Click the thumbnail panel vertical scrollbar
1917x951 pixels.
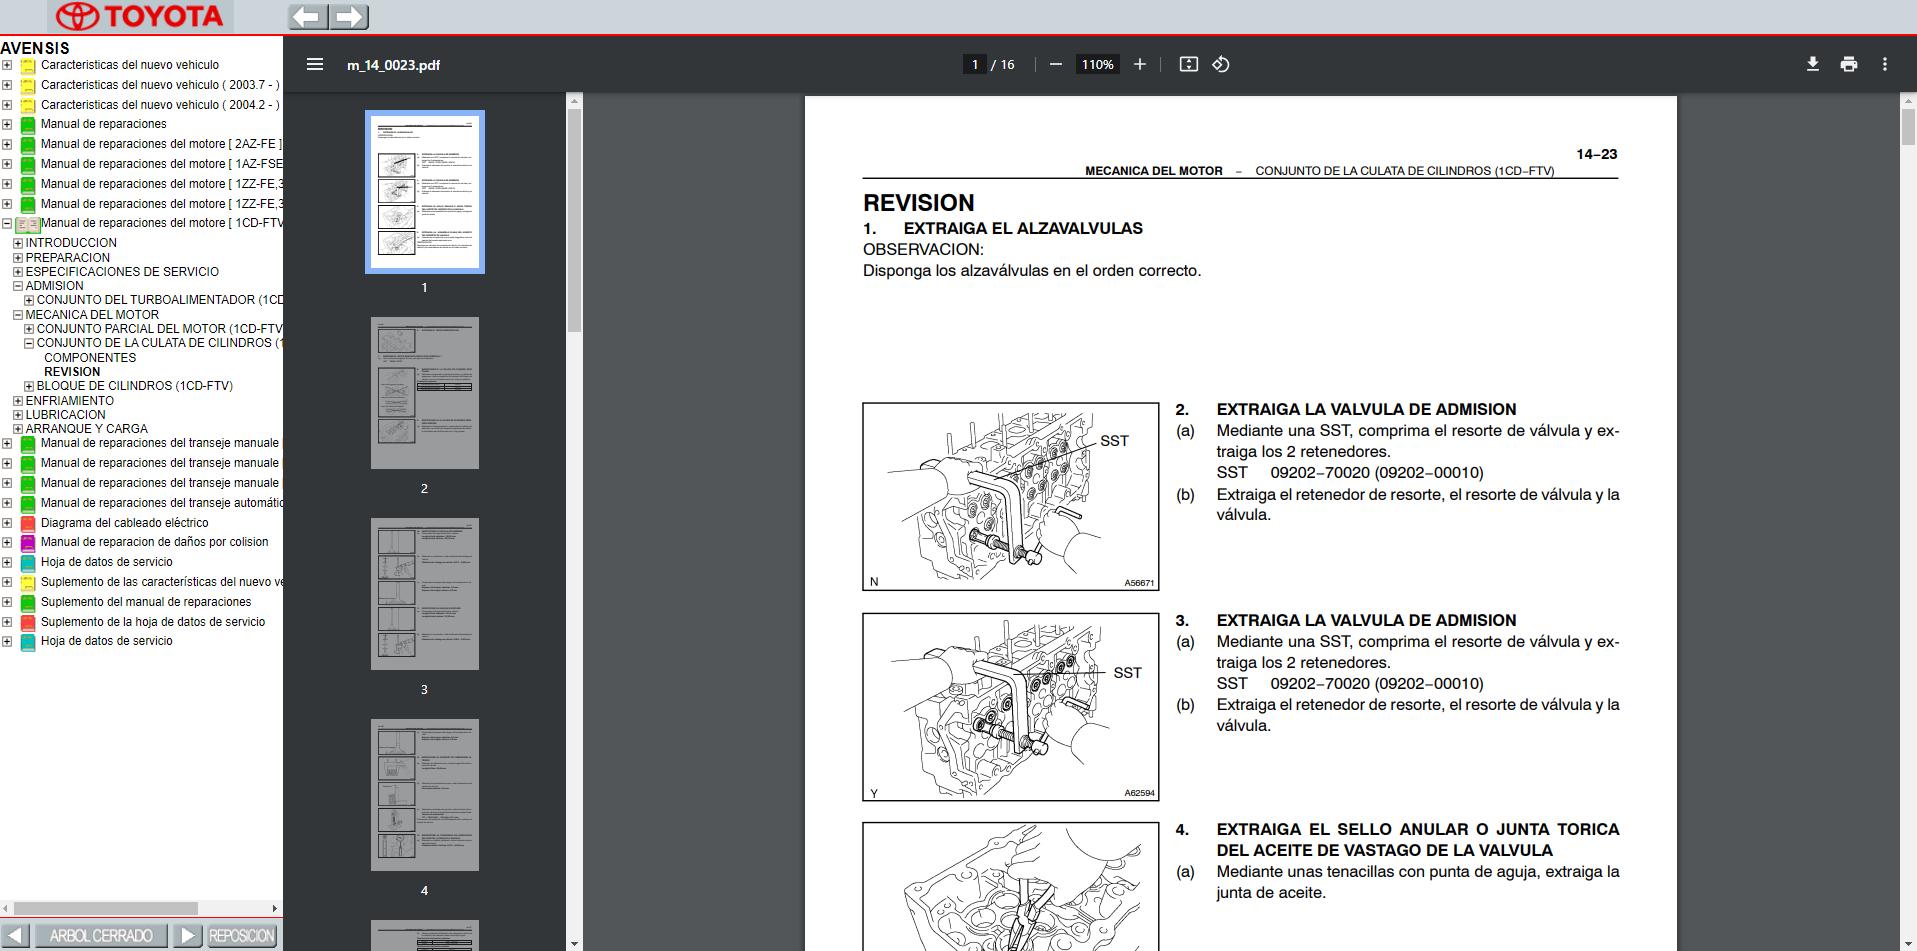574,220
